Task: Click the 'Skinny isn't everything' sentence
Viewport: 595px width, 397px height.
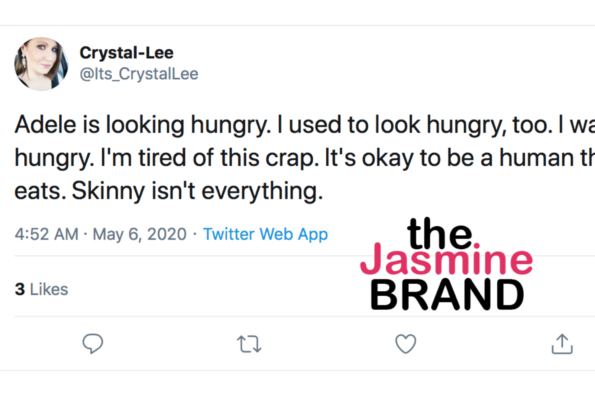Action: pyautogui.click(x=197, y=191)
